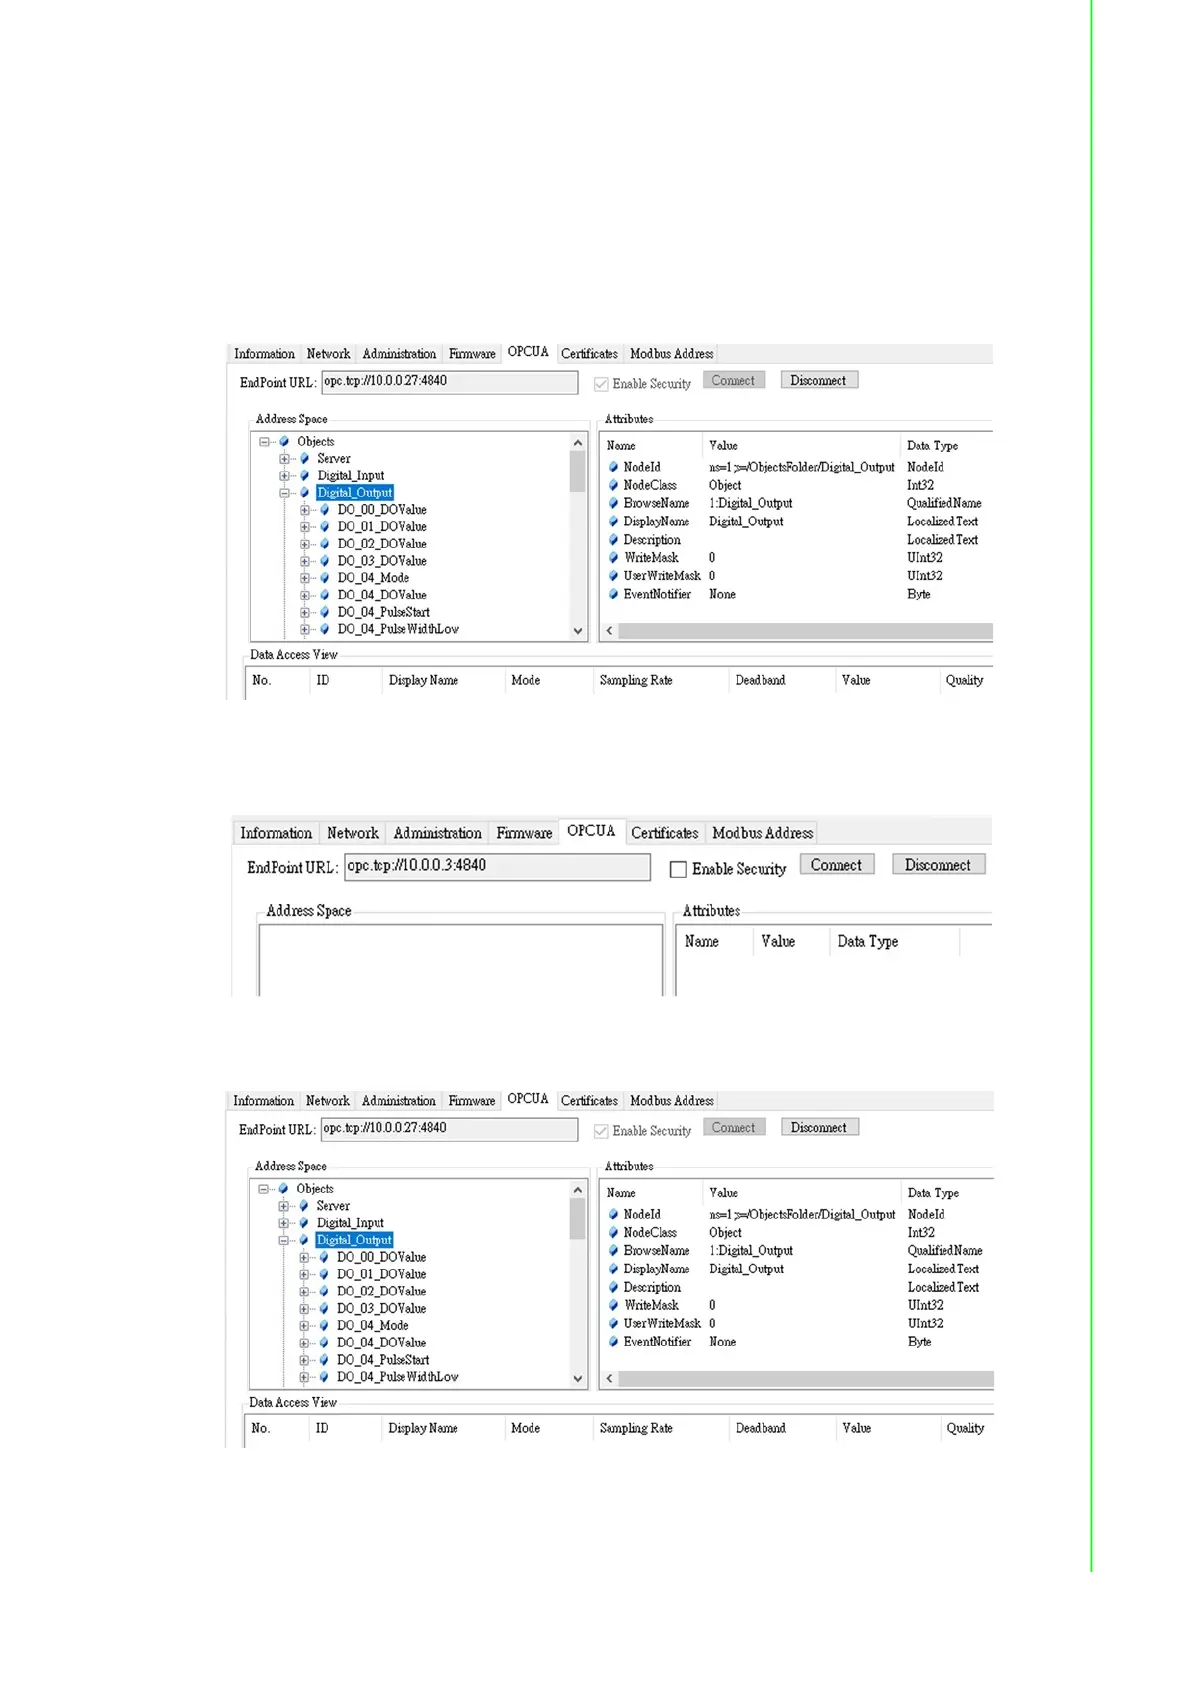Click DO_03_DOValue node icon in bottom screenshot
Image resolution: width=1191 pixels, height=1684 pixels.
coord(323,1308)
